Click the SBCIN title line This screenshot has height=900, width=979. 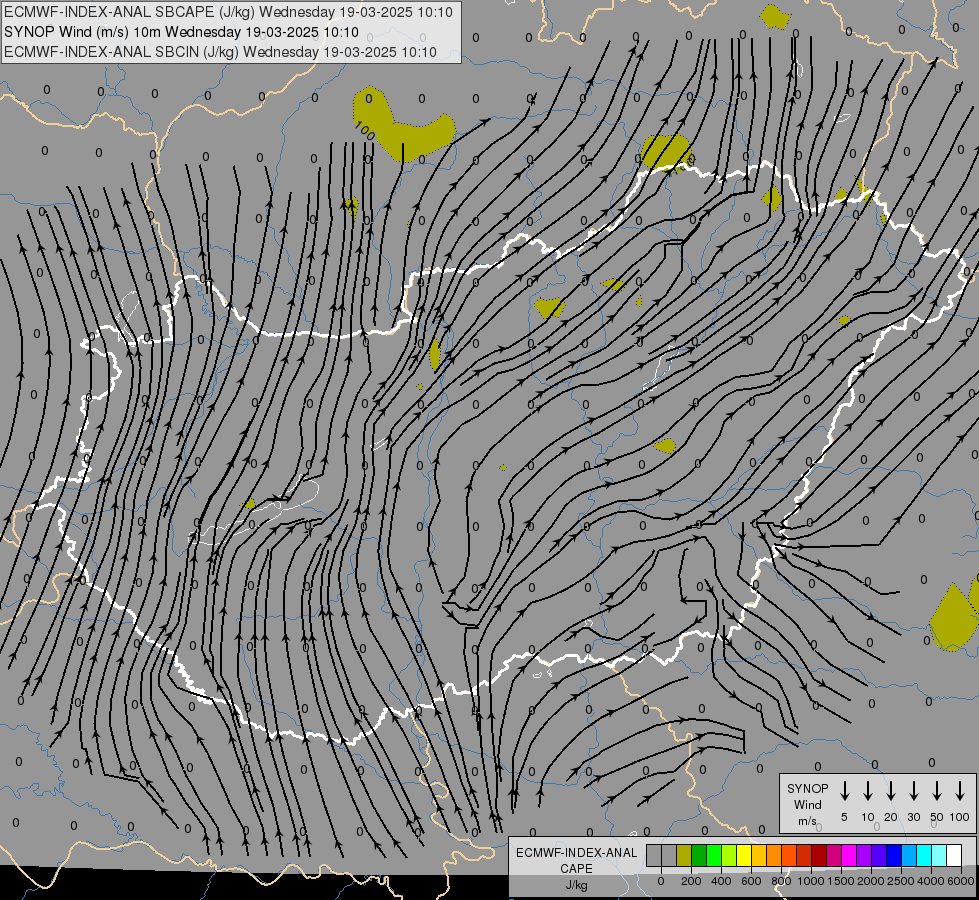[220, 52]
